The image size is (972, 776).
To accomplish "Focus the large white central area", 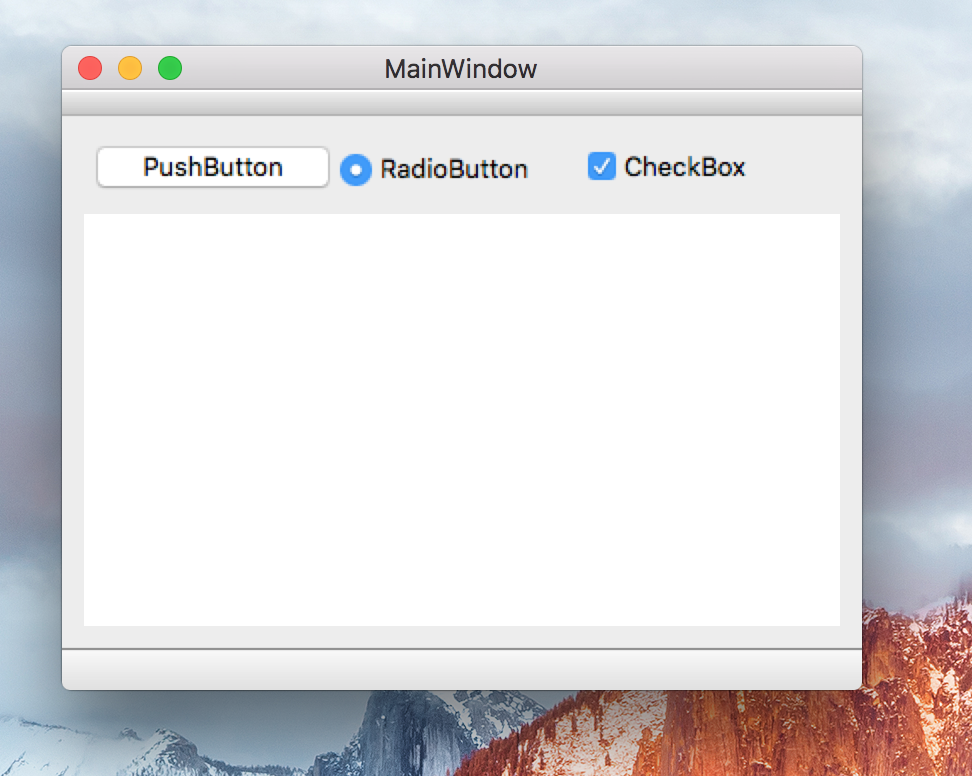I will [461, 420].
